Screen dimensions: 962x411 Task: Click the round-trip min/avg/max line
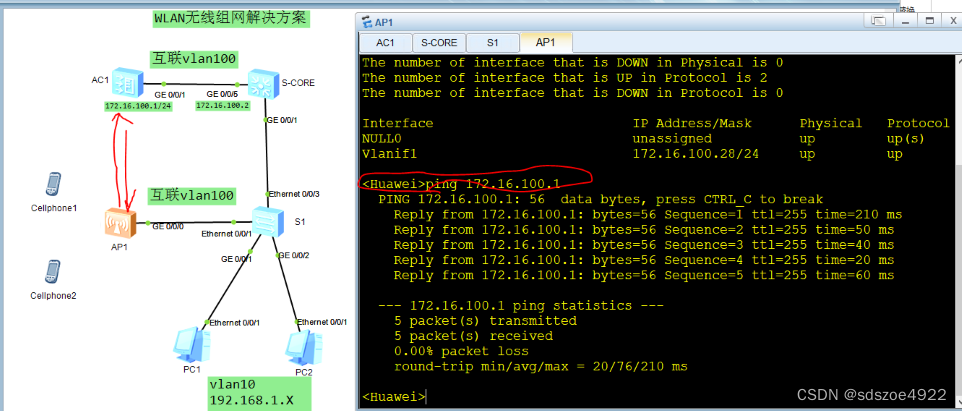pos(541,367)
